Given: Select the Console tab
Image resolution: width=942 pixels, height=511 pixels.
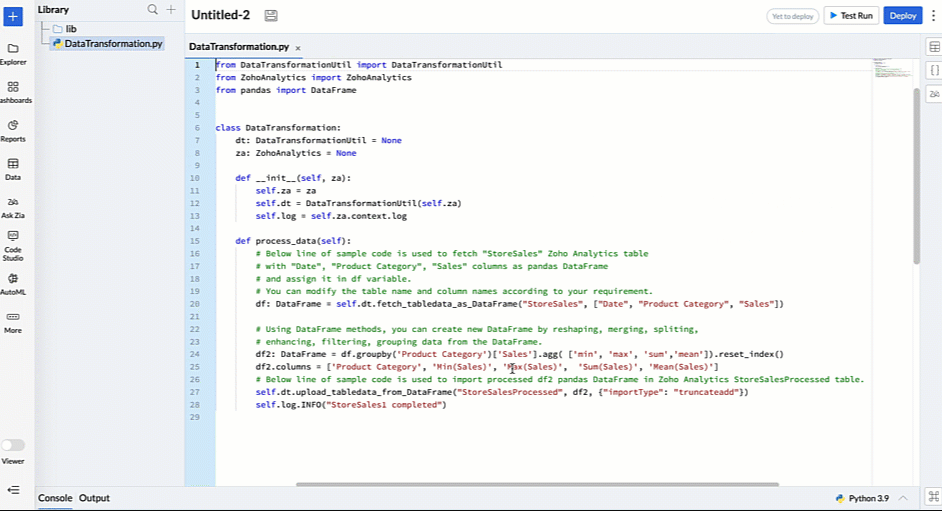Looking at the screenshot, I should click(55, 498).
